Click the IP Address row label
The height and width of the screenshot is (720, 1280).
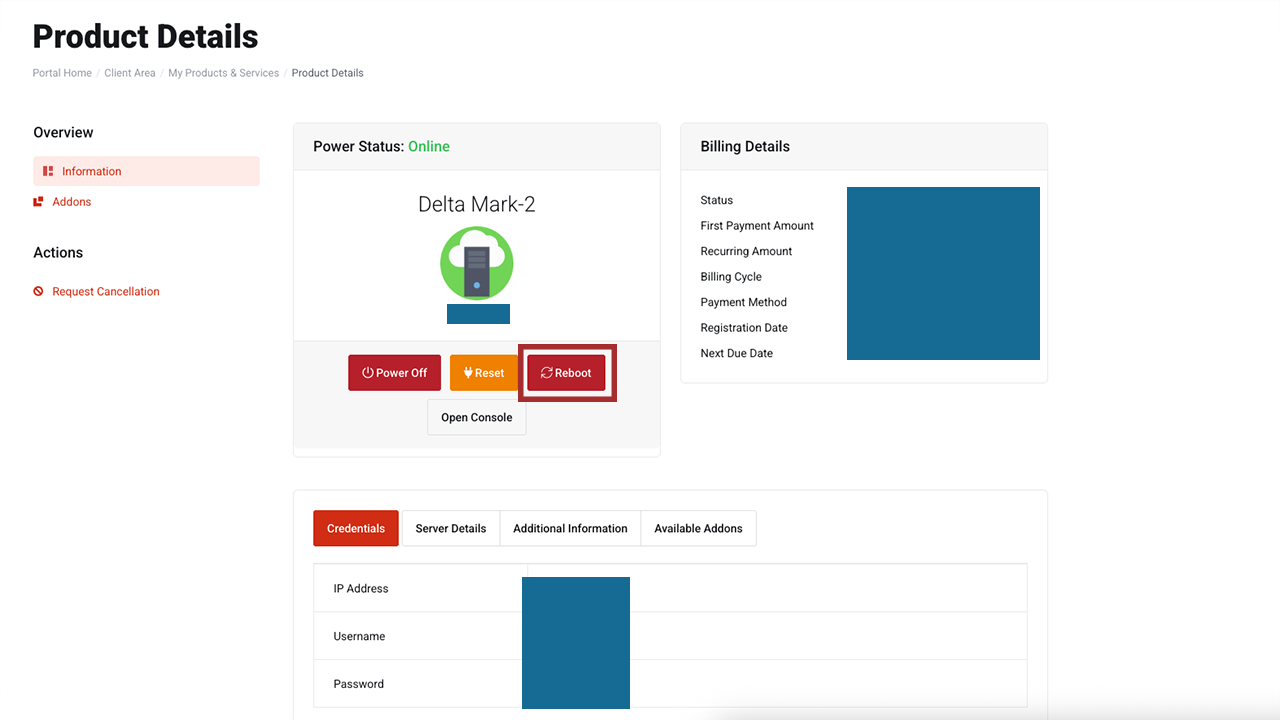361,589
